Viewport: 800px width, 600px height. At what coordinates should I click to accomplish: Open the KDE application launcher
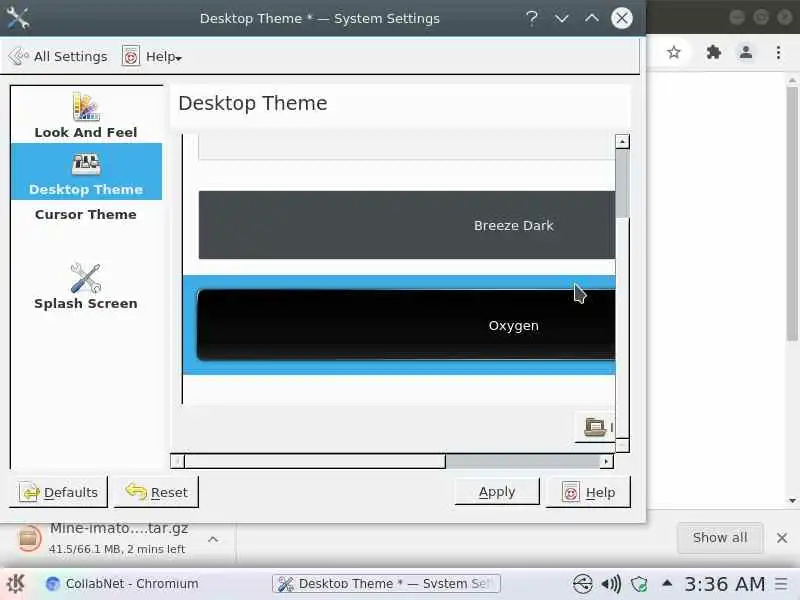[15, 583]
